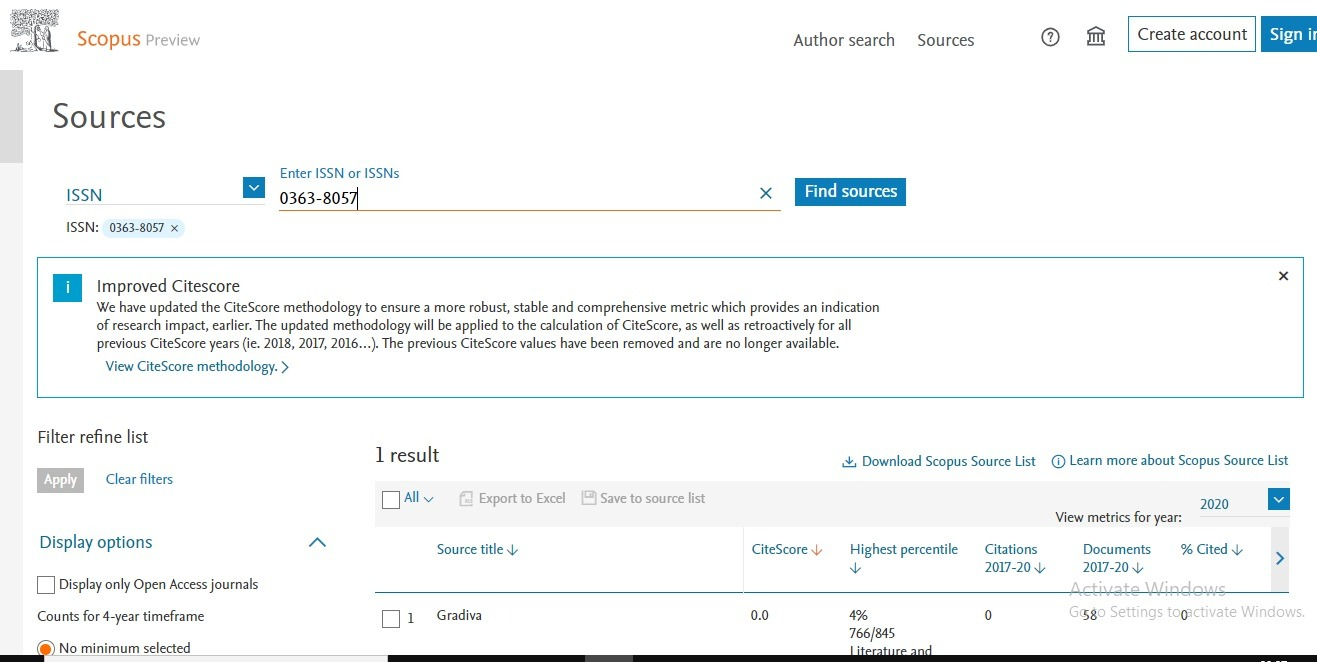Open the metrics year 2020 dropdown
This screenshot has height=662, width=1317.
pos(1278,499)
